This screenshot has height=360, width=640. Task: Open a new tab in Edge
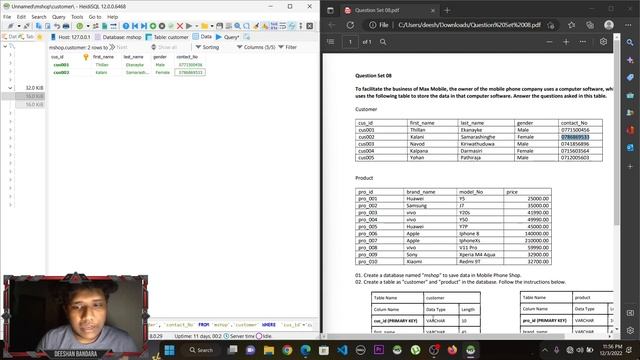pyautogui.click(x=447, y=10)
